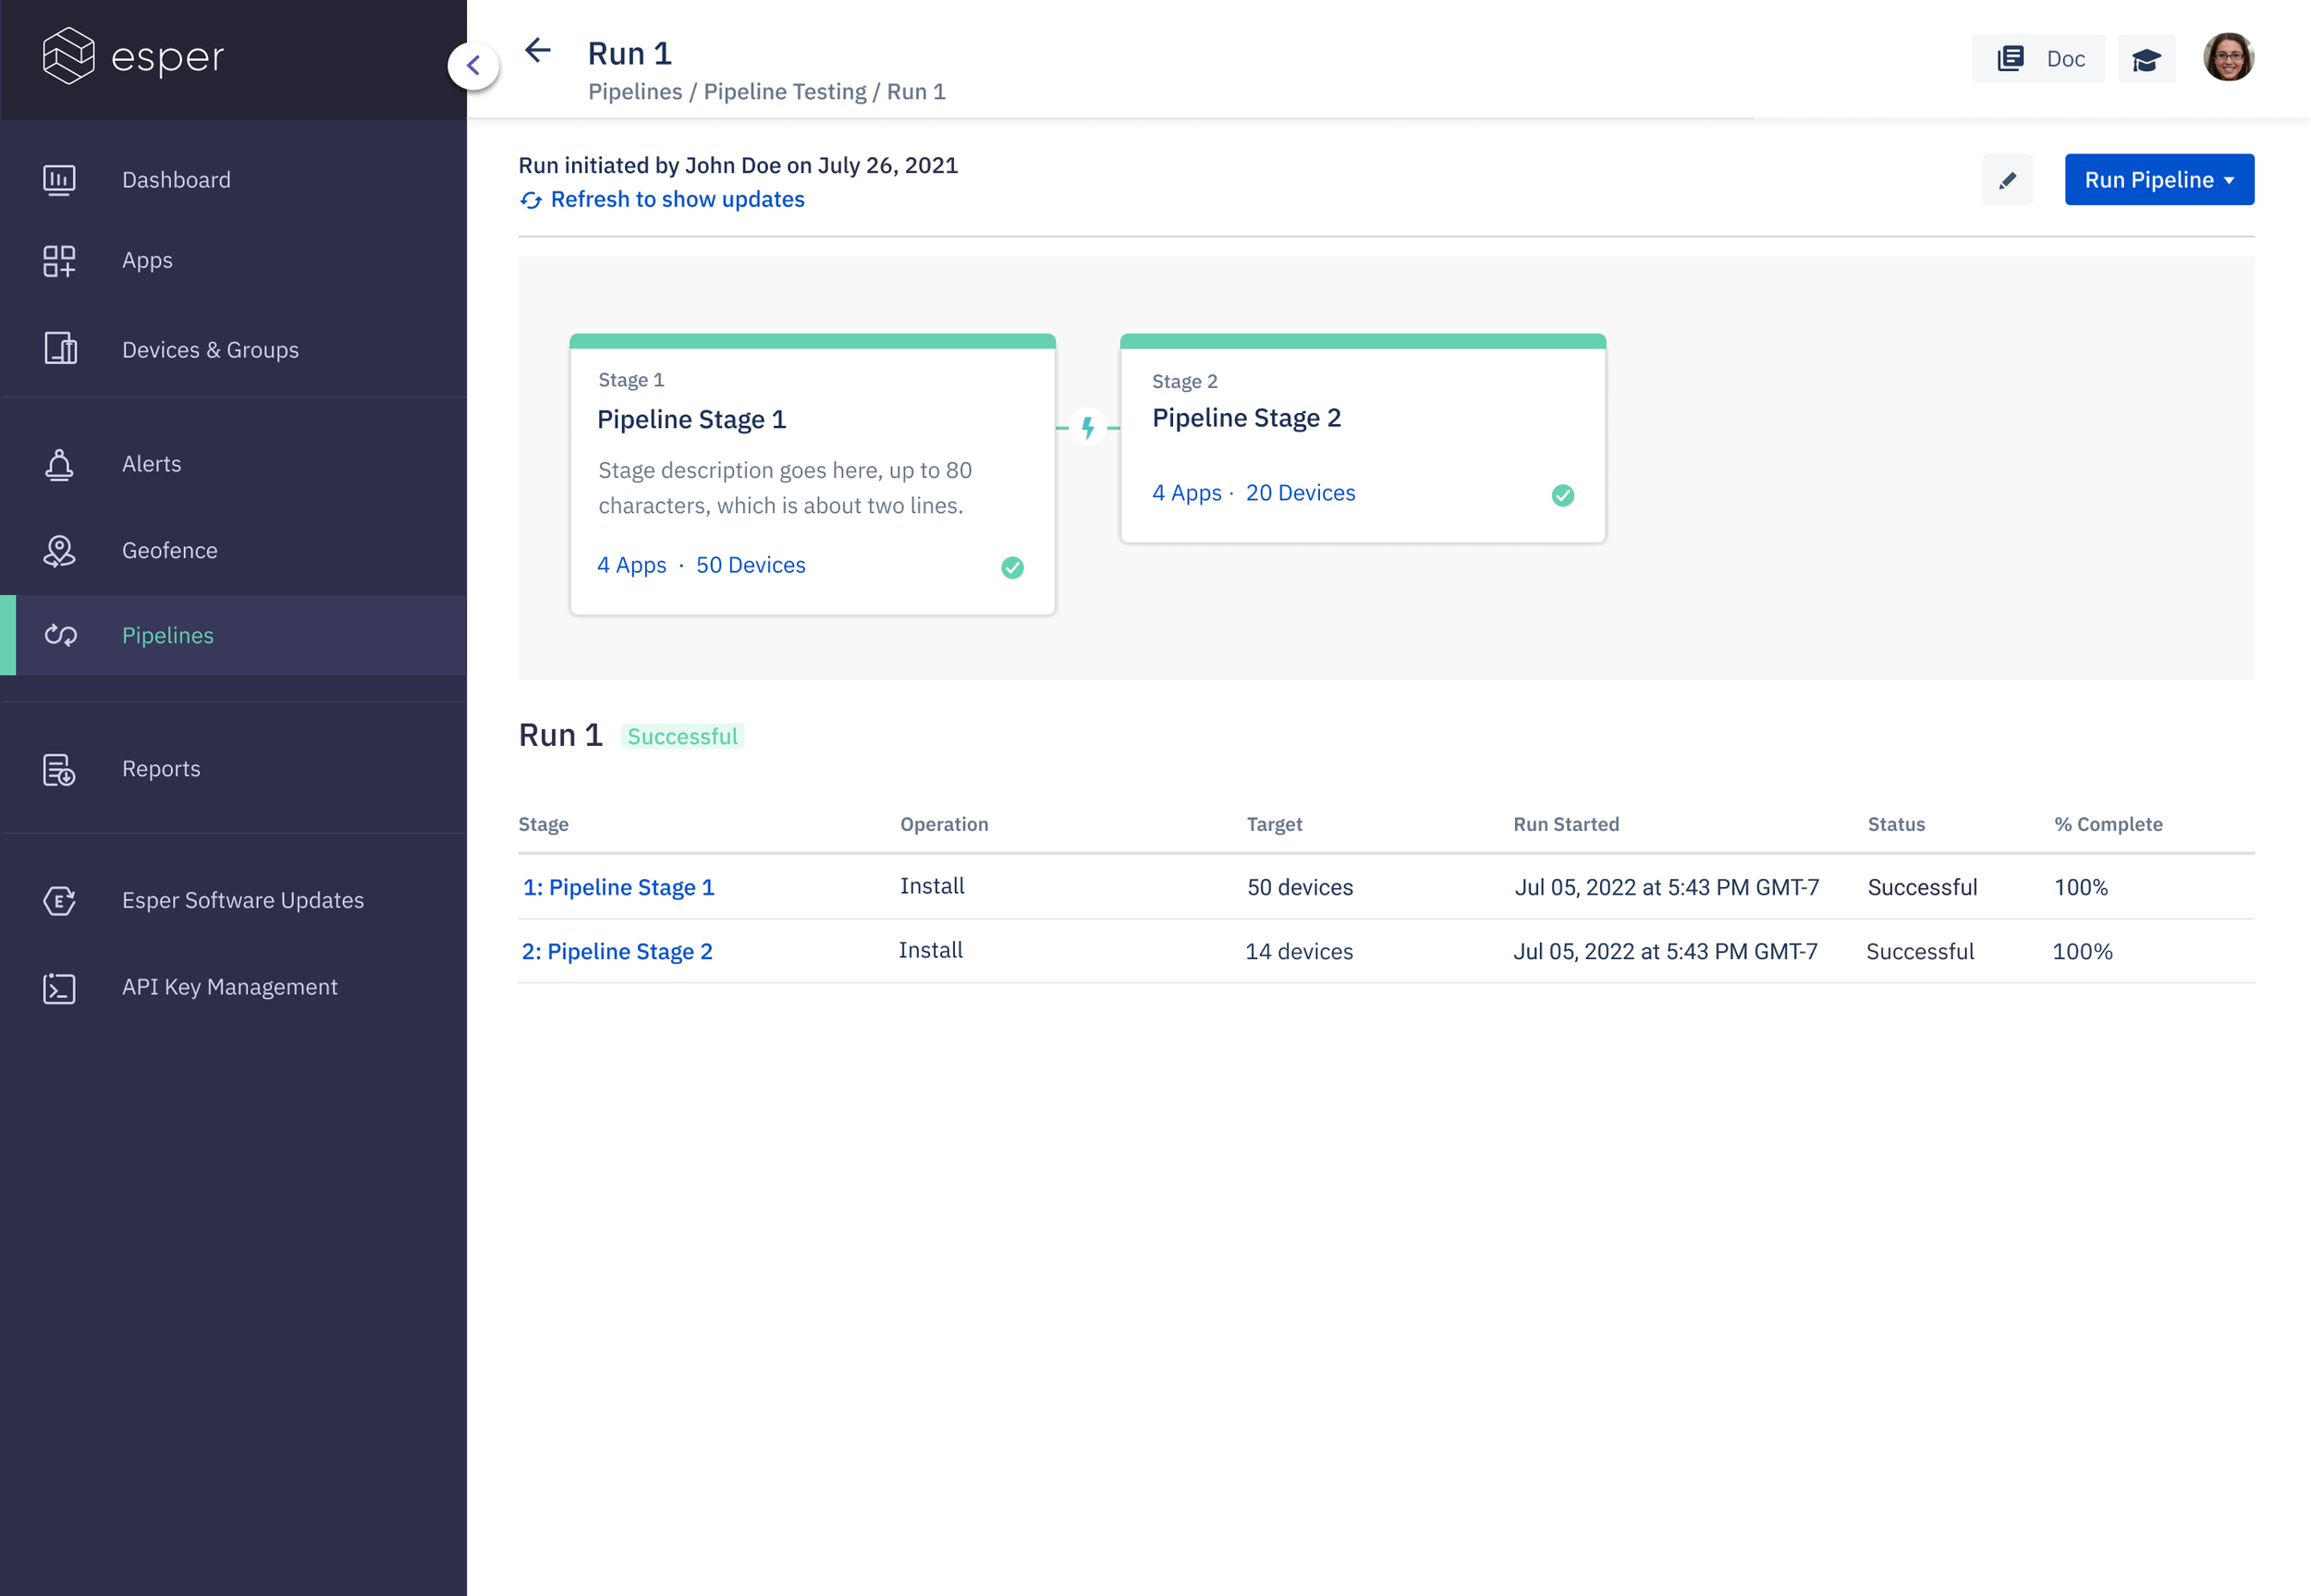
Task: Click the green checkmark on Pipeline Stage 2 card
Action: tap(1562, 495)
